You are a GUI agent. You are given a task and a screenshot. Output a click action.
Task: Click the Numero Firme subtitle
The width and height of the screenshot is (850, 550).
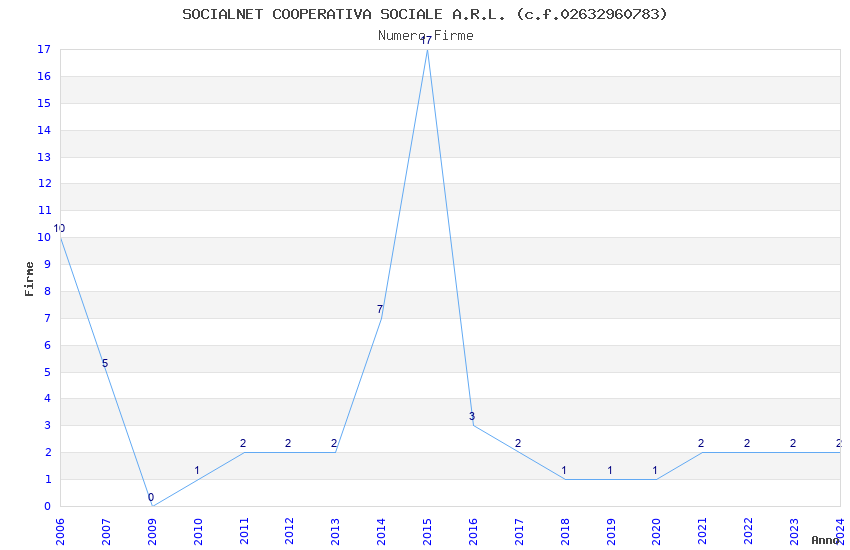[x=426, y=36]
